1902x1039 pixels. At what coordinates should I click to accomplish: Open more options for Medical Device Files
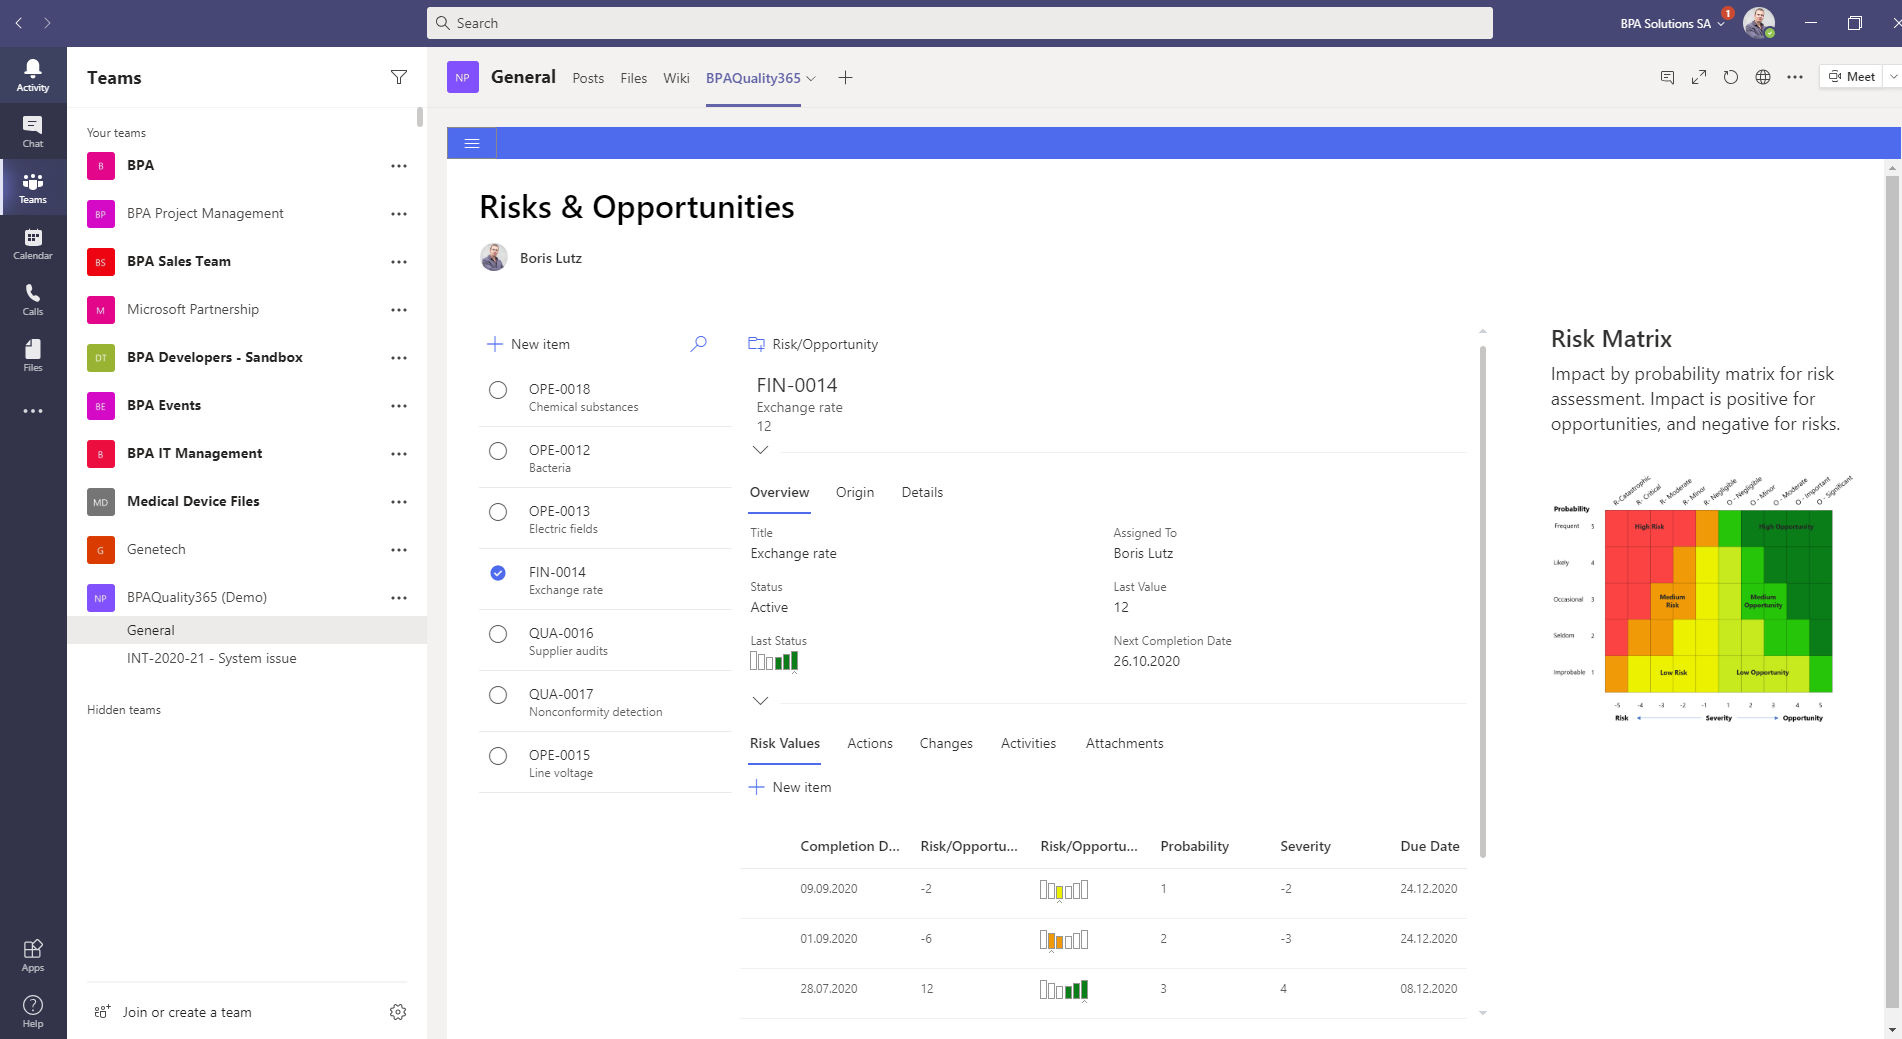click(399, 501)
